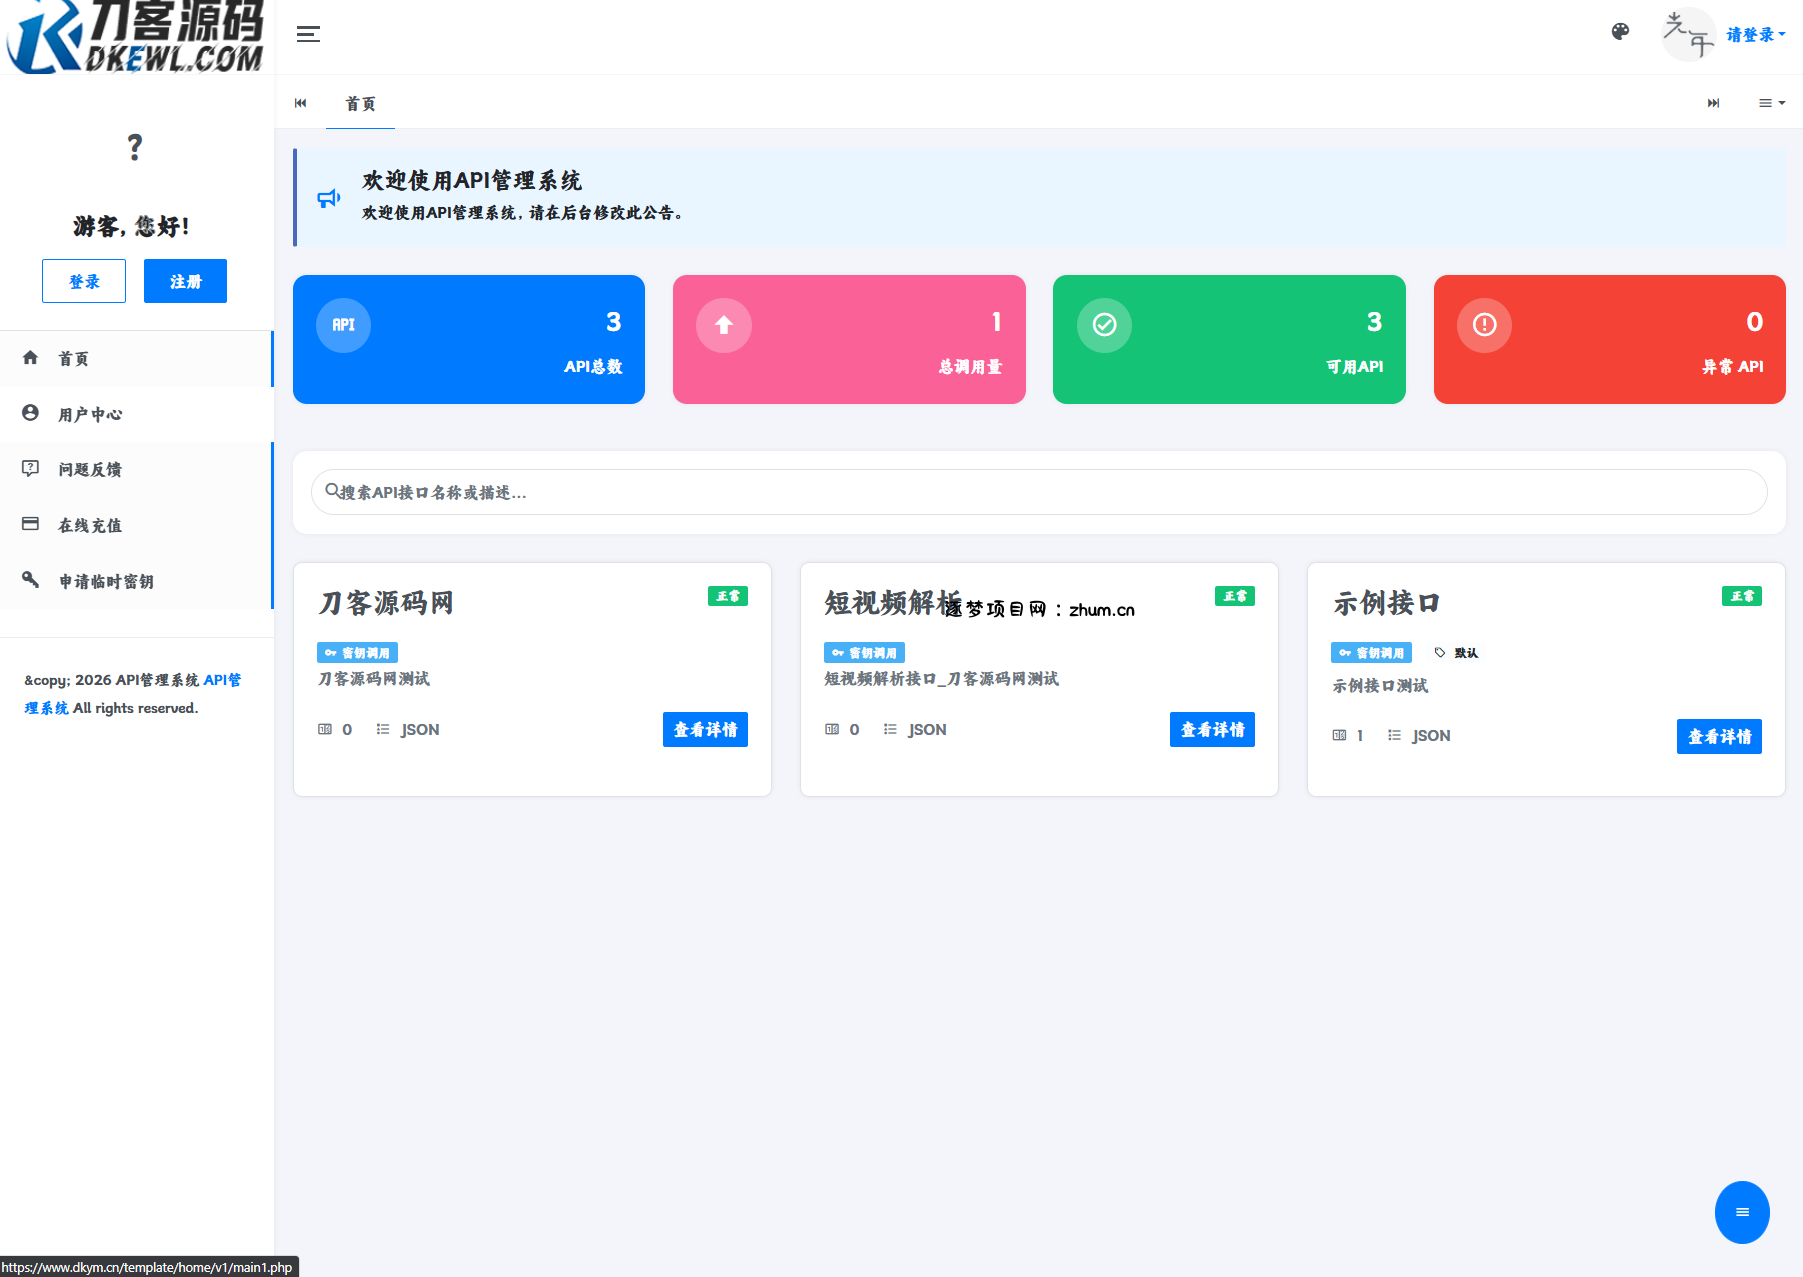Click the 示例接口测试 description text

(x=1380, y=686)
